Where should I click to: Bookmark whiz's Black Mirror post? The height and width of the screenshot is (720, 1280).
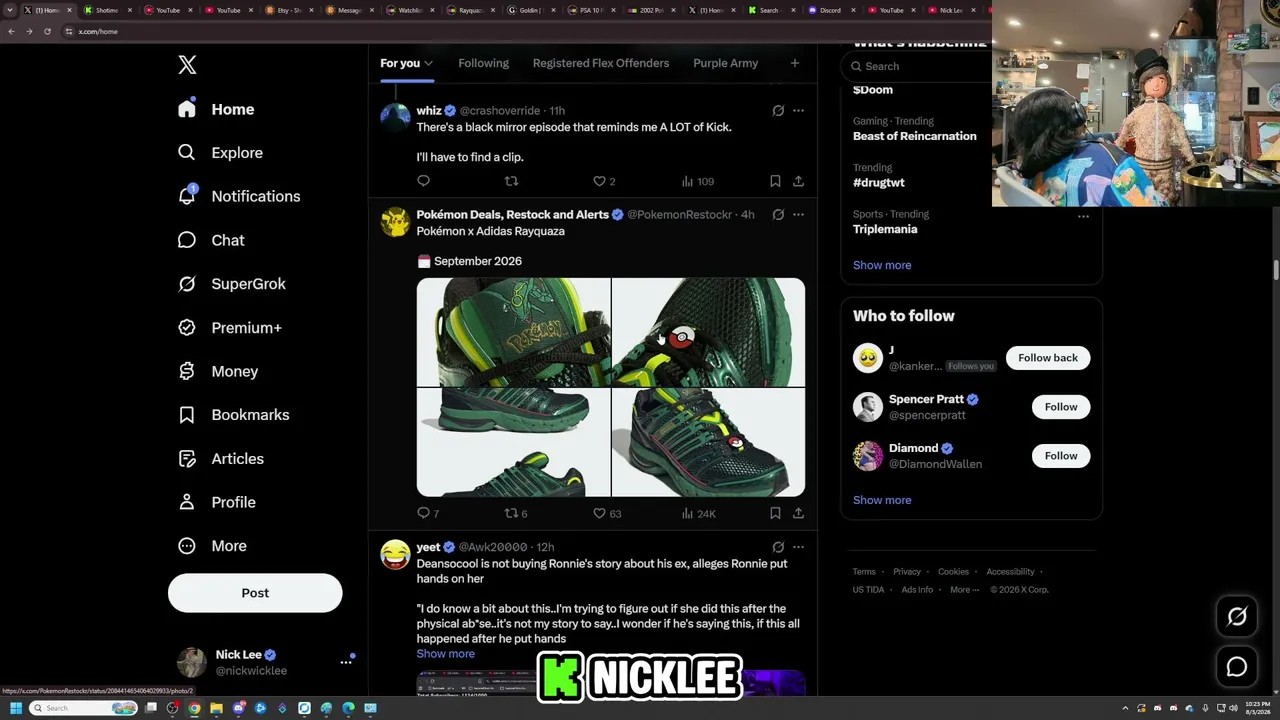tap(775, 181)
